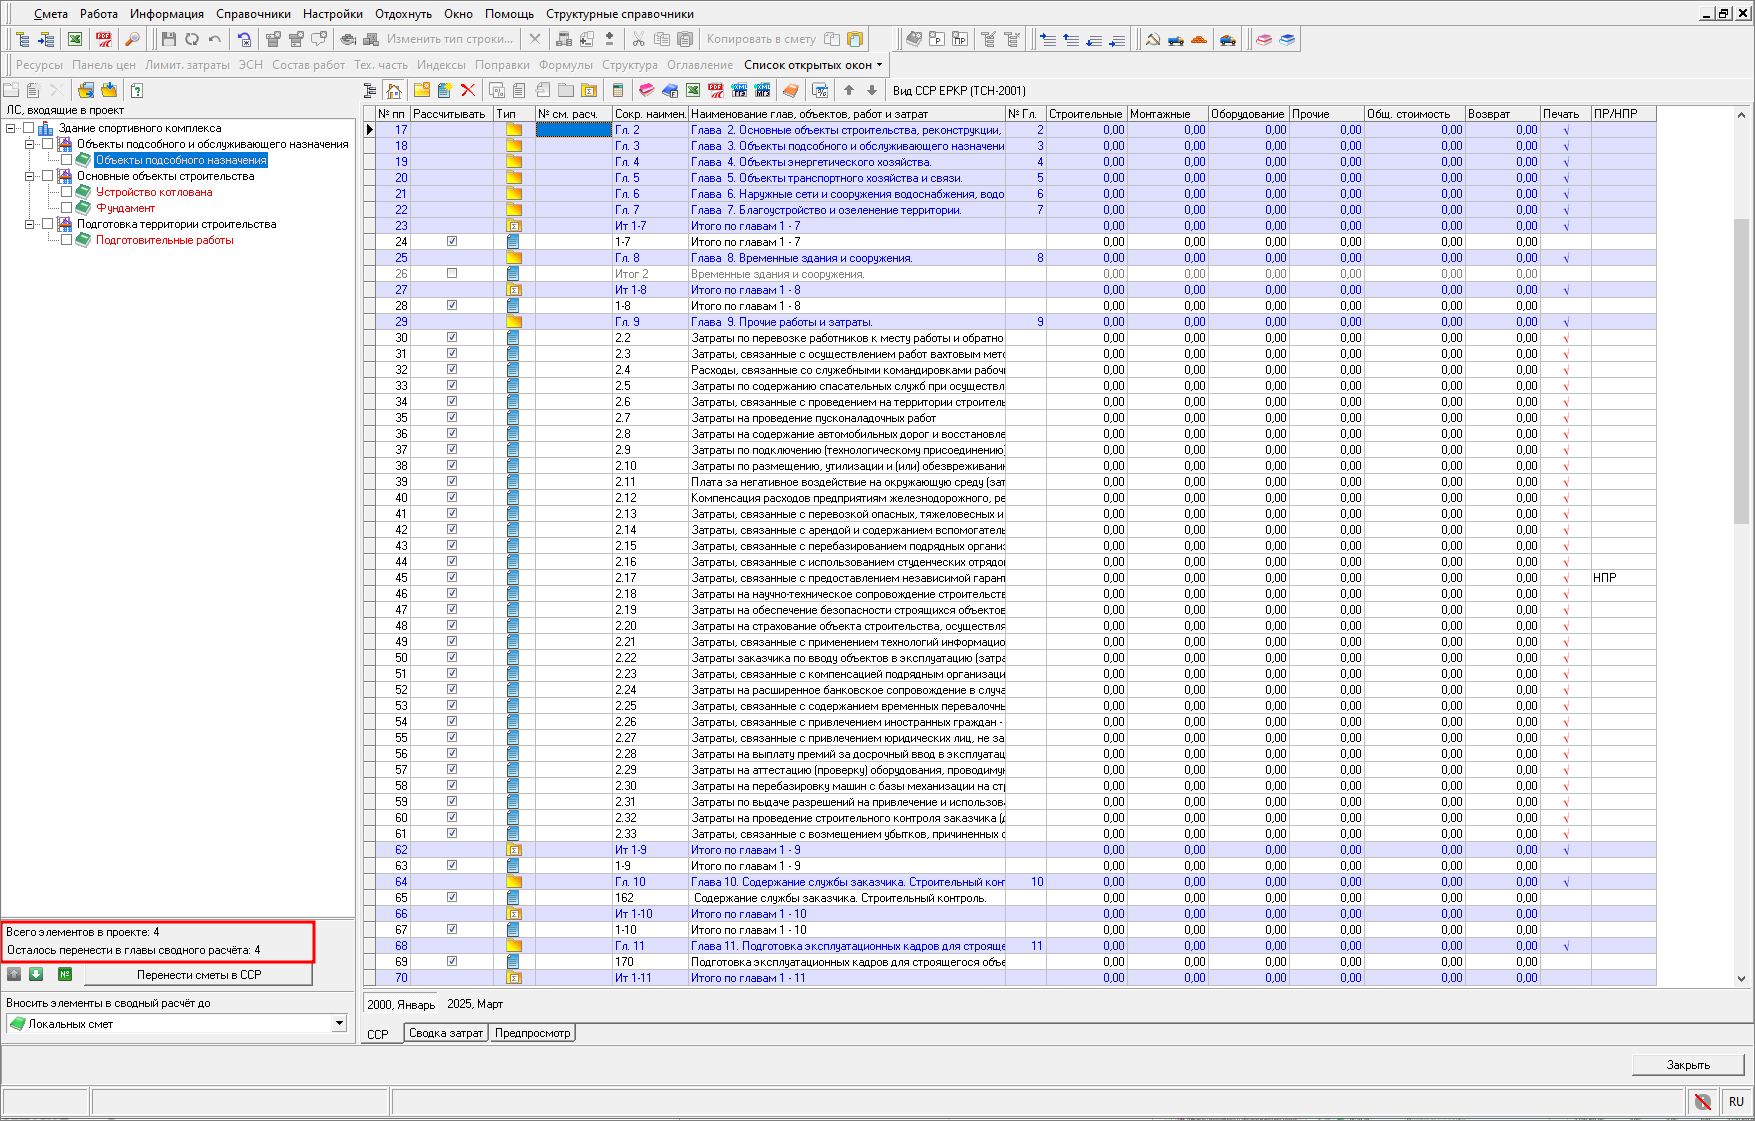Click the Excel export icon in top toolbar
The height and width of the screenshot is (1121, 1755).
click(x=75, y=39)
